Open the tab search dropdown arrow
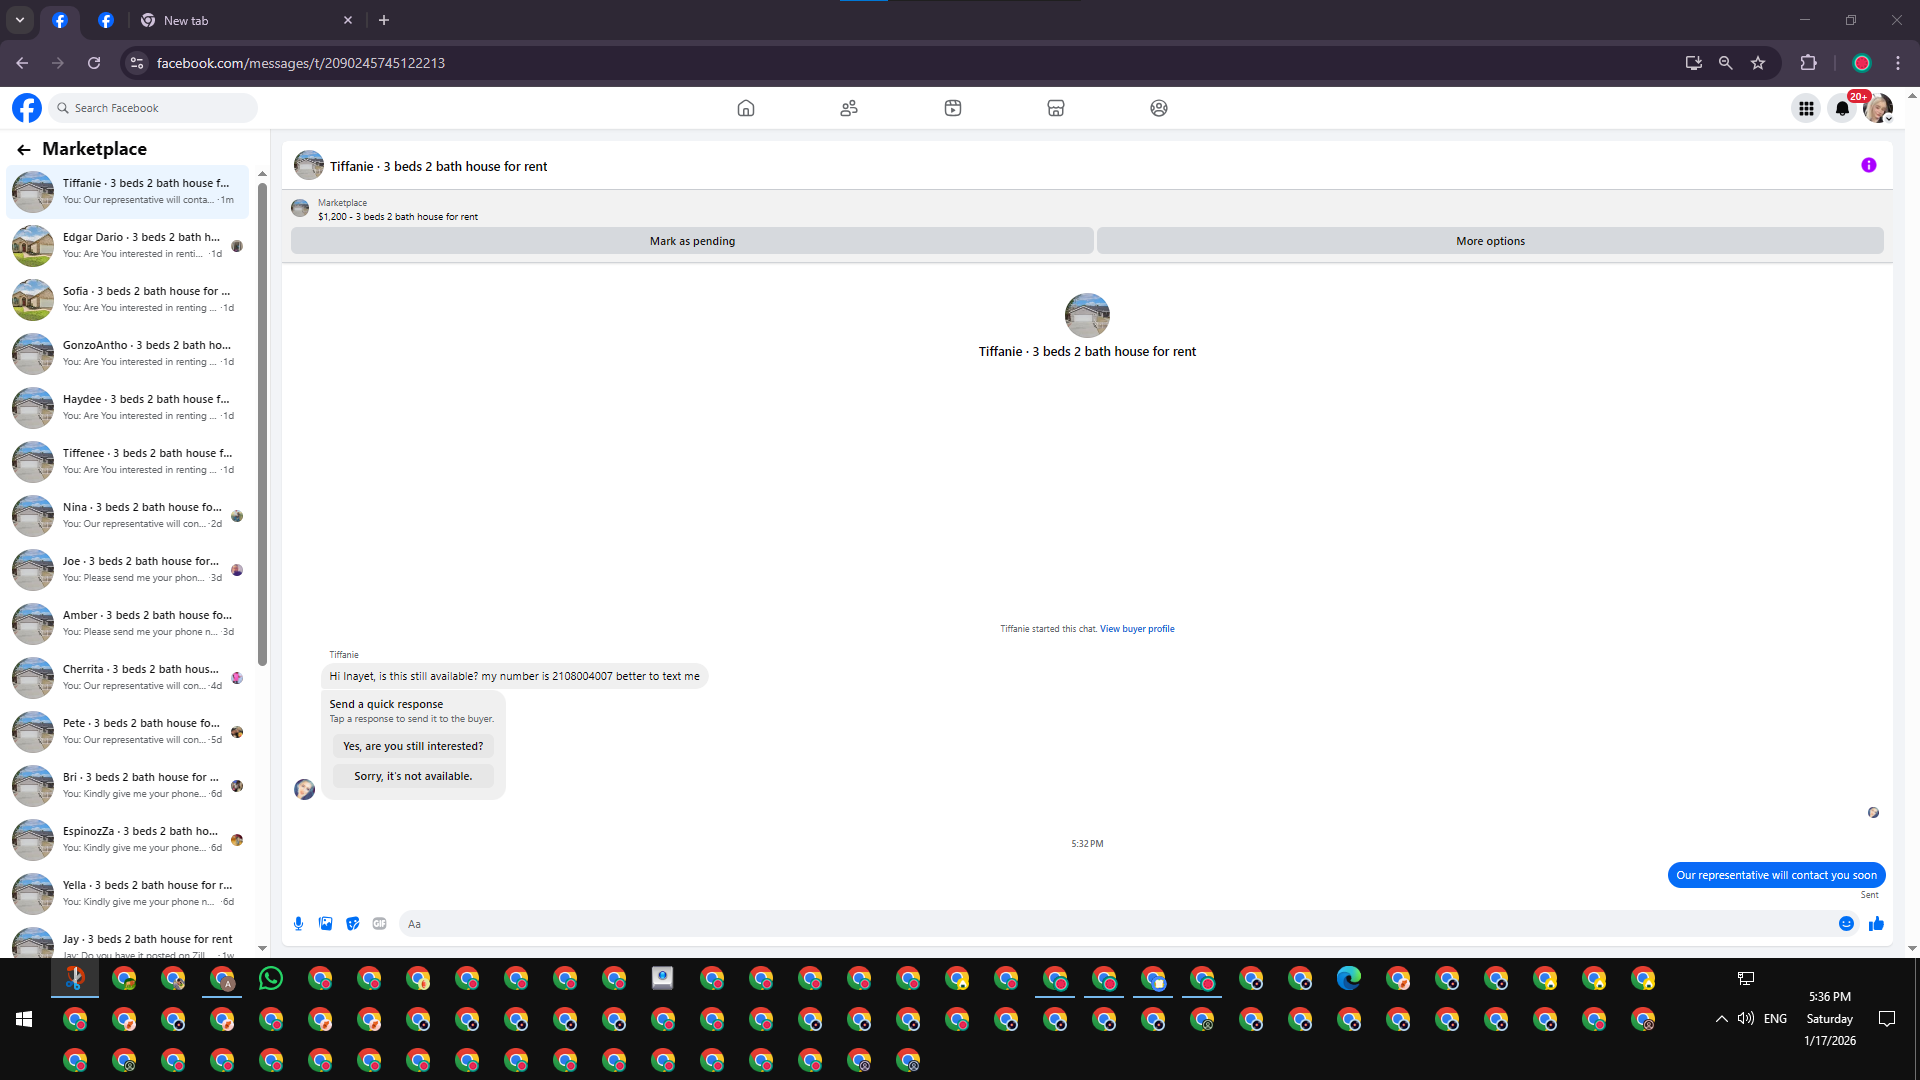This screenshot has width=1920, height=1080. pyautogui.click(x=19, y=20)
